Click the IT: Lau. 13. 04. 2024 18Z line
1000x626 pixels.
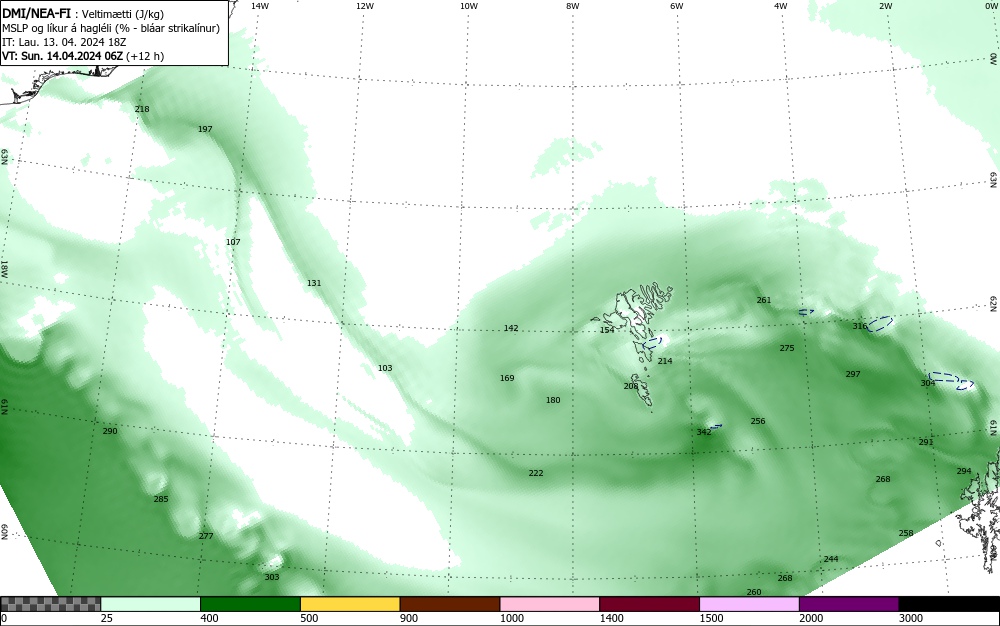[x=64, y=42]
